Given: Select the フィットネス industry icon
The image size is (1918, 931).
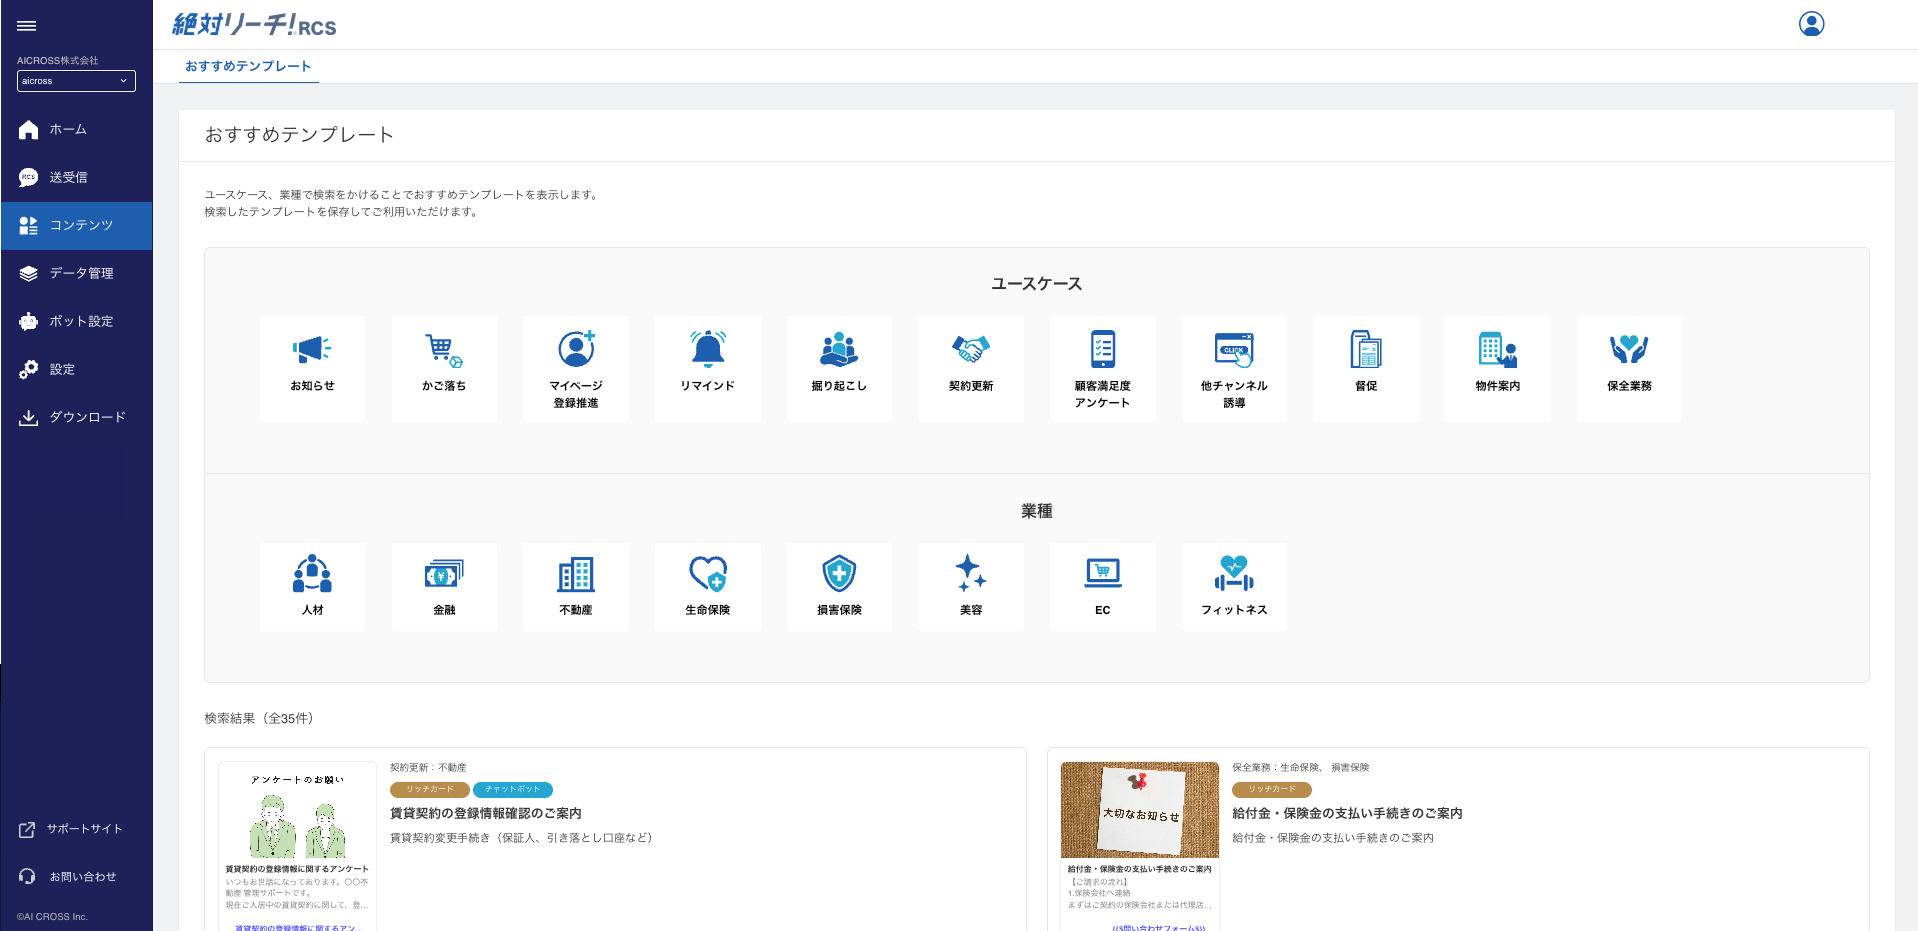Looking at the screenshot, I should click(1234, 585).
